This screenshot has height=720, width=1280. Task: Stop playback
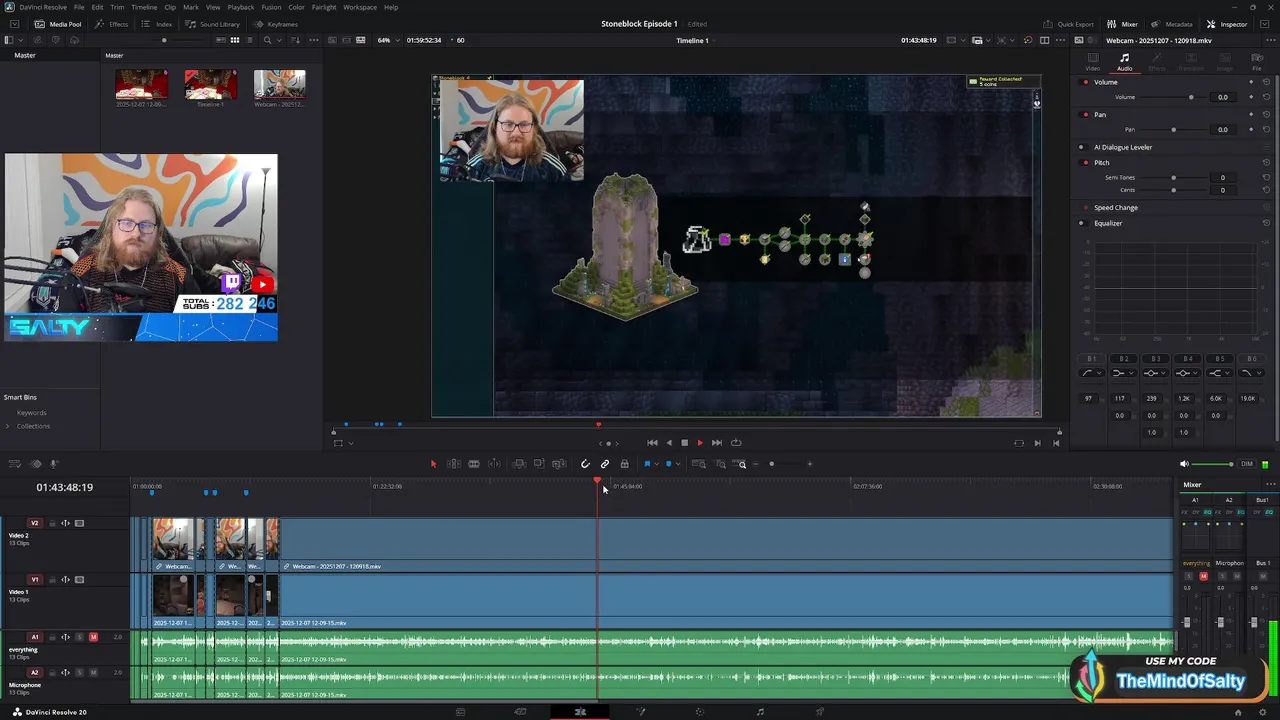[x=684, y=443]
